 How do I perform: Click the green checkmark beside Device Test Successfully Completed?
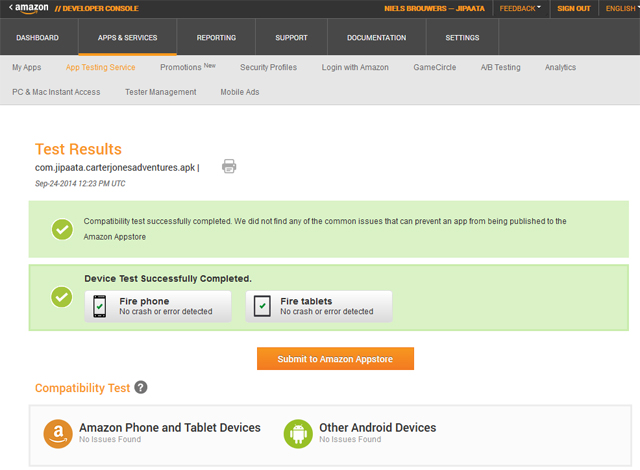click(x=62, y=297)
